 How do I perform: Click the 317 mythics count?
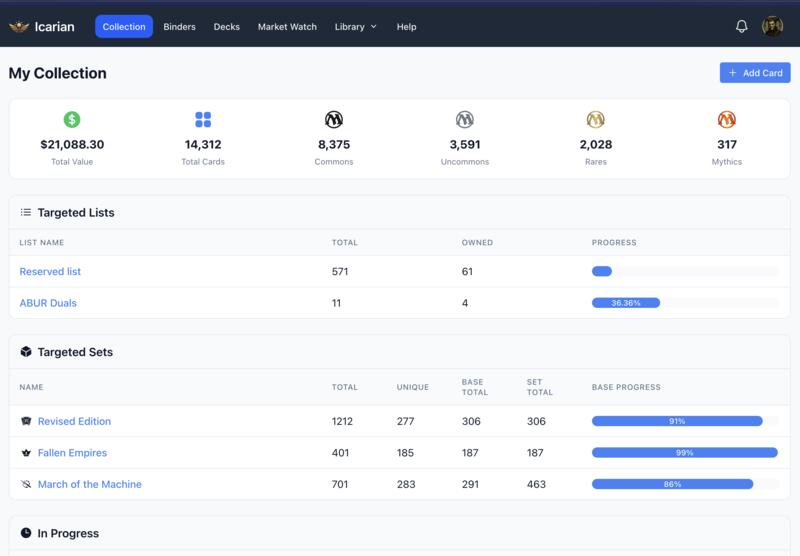point(727,144)
